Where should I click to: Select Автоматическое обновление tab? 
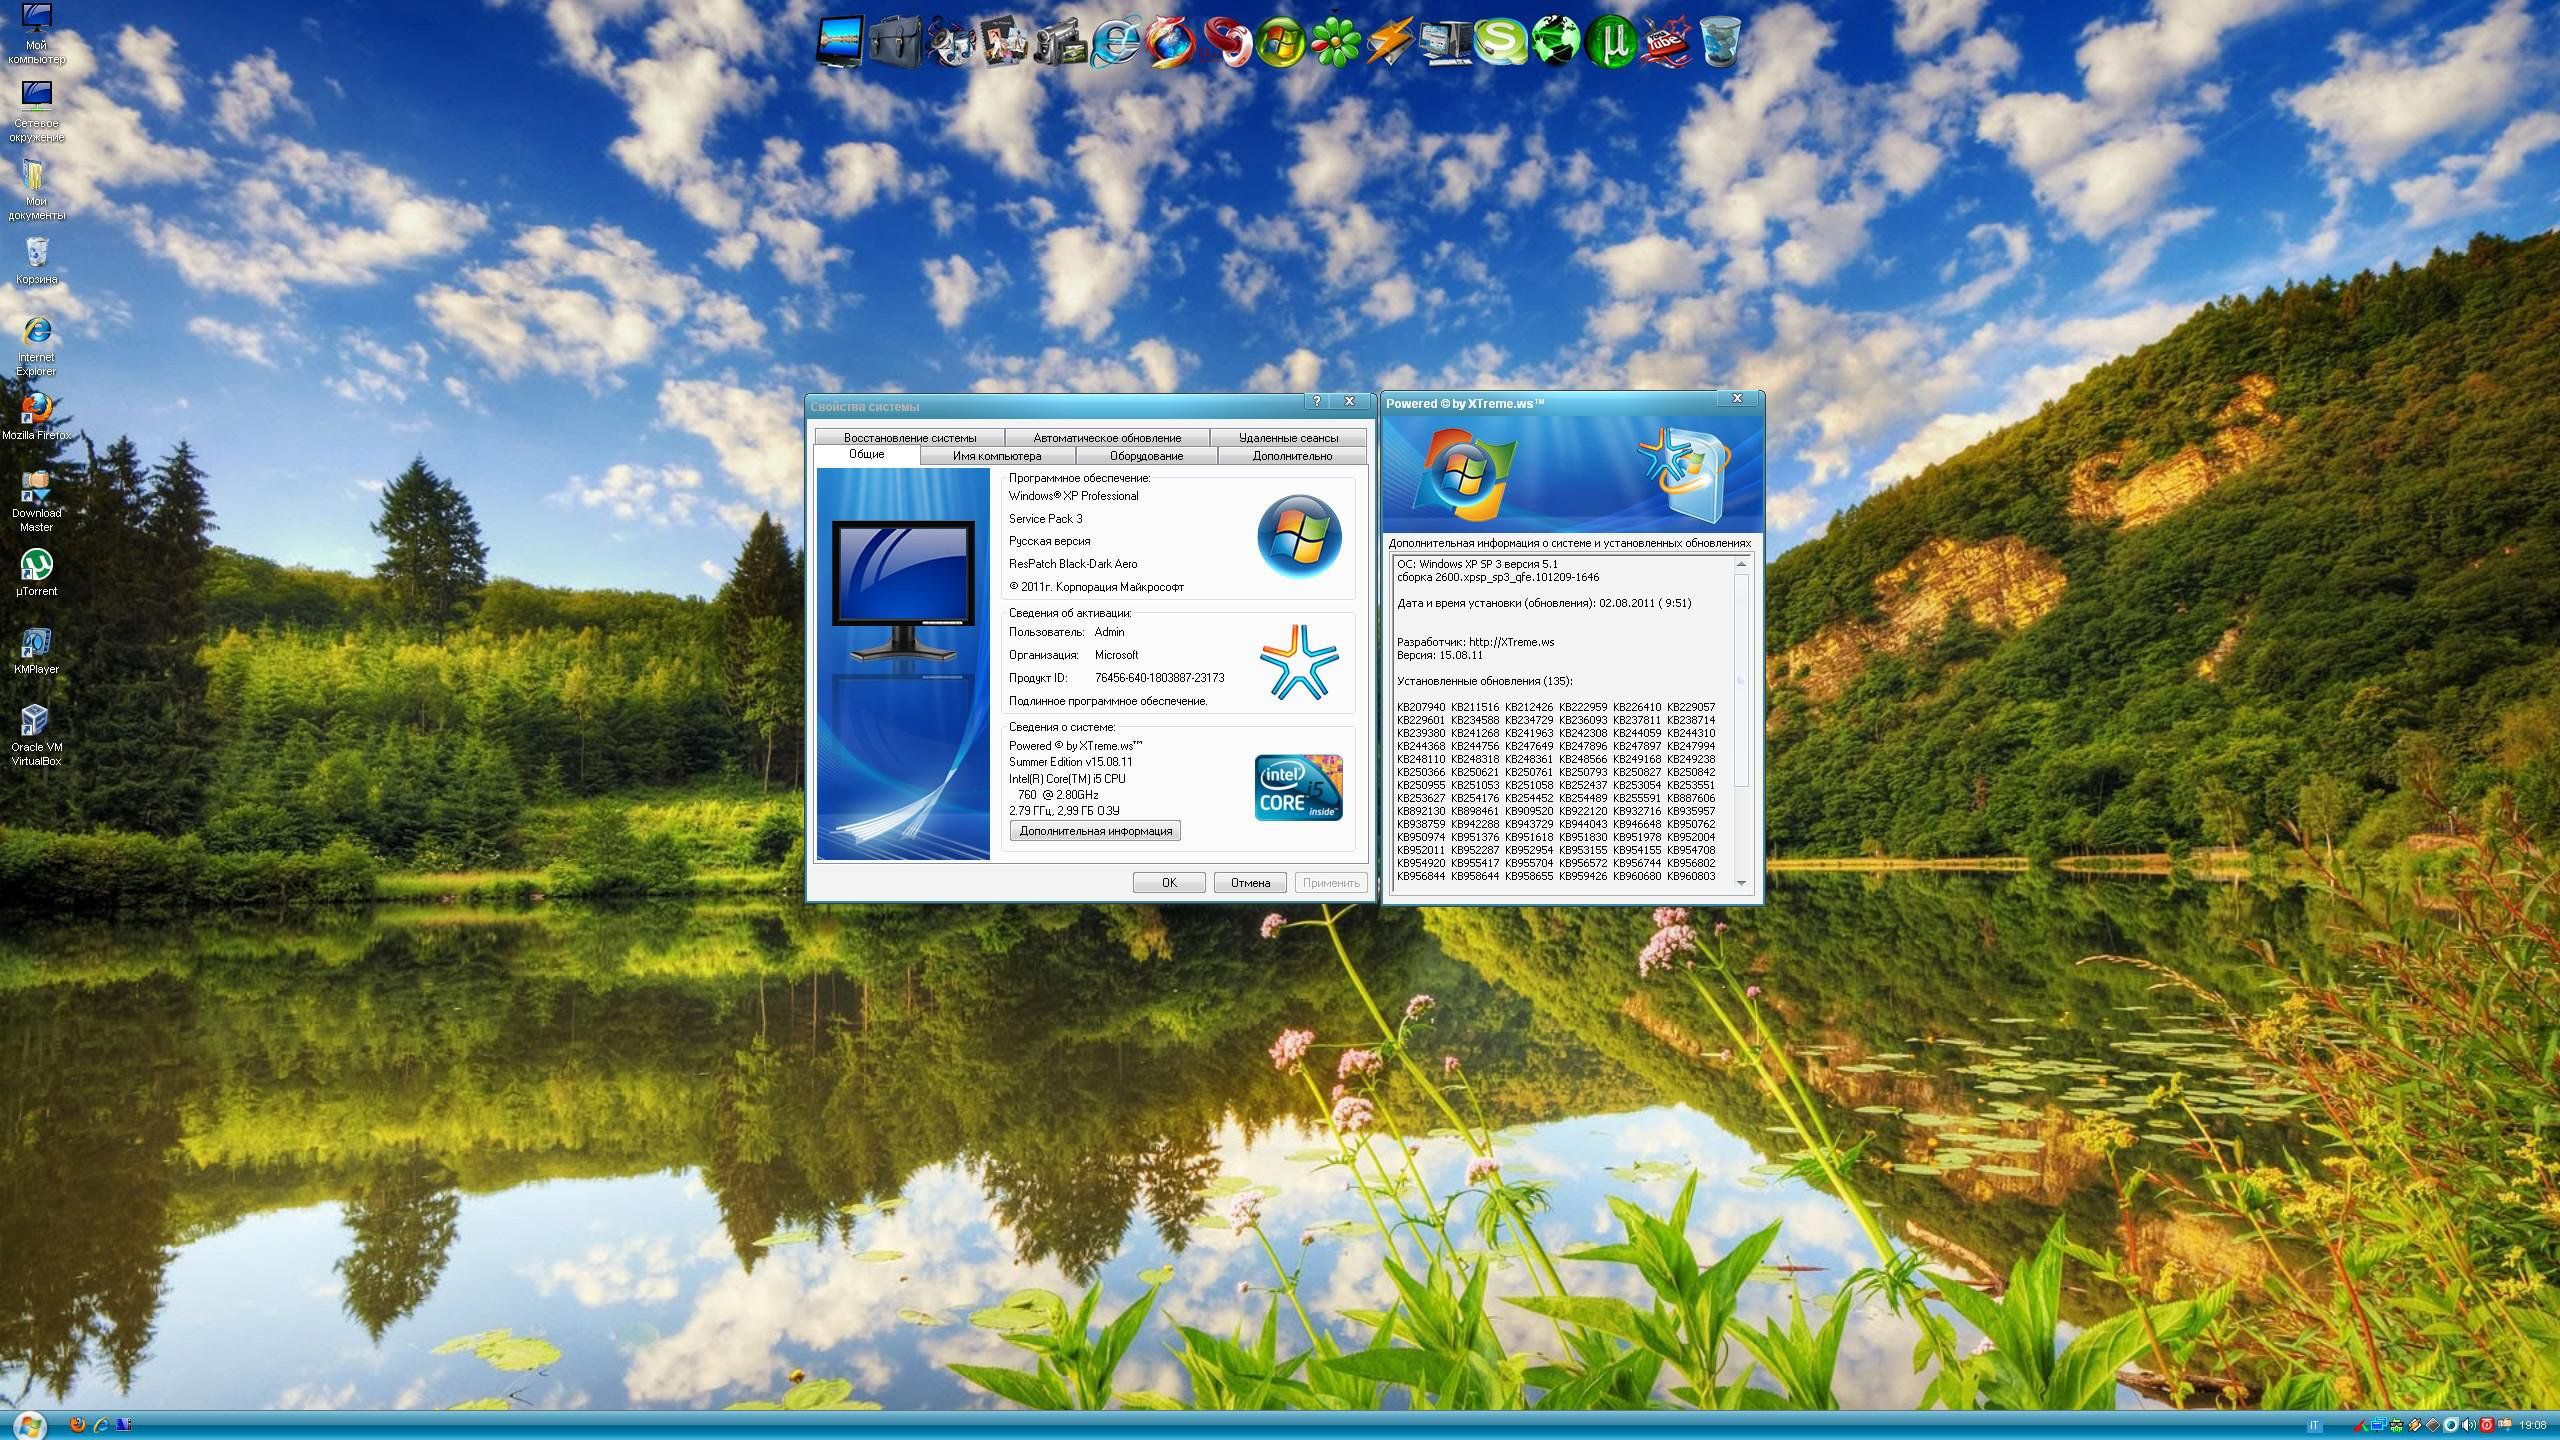pos(1106,438)
